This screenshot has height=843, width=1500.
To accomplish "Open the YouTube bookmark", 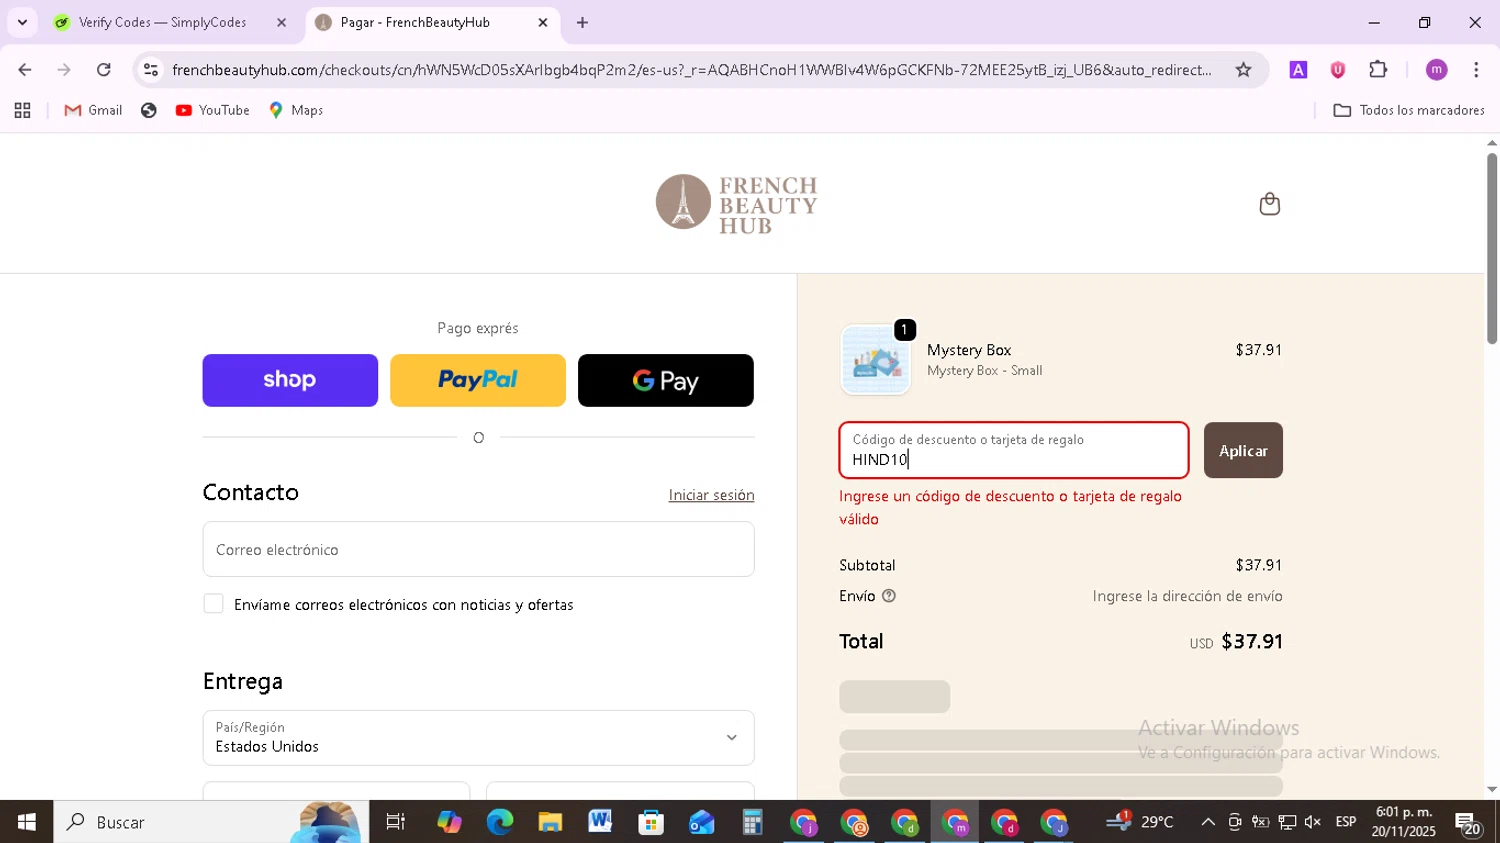I will tap(212, 110).
